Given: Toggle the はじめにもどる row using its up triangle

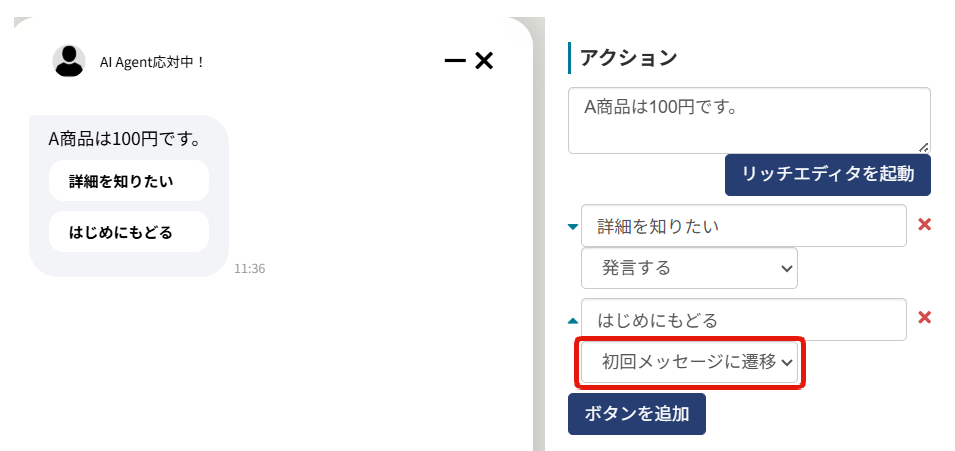Looking at the screenshot, I should [x=573, y=320].
